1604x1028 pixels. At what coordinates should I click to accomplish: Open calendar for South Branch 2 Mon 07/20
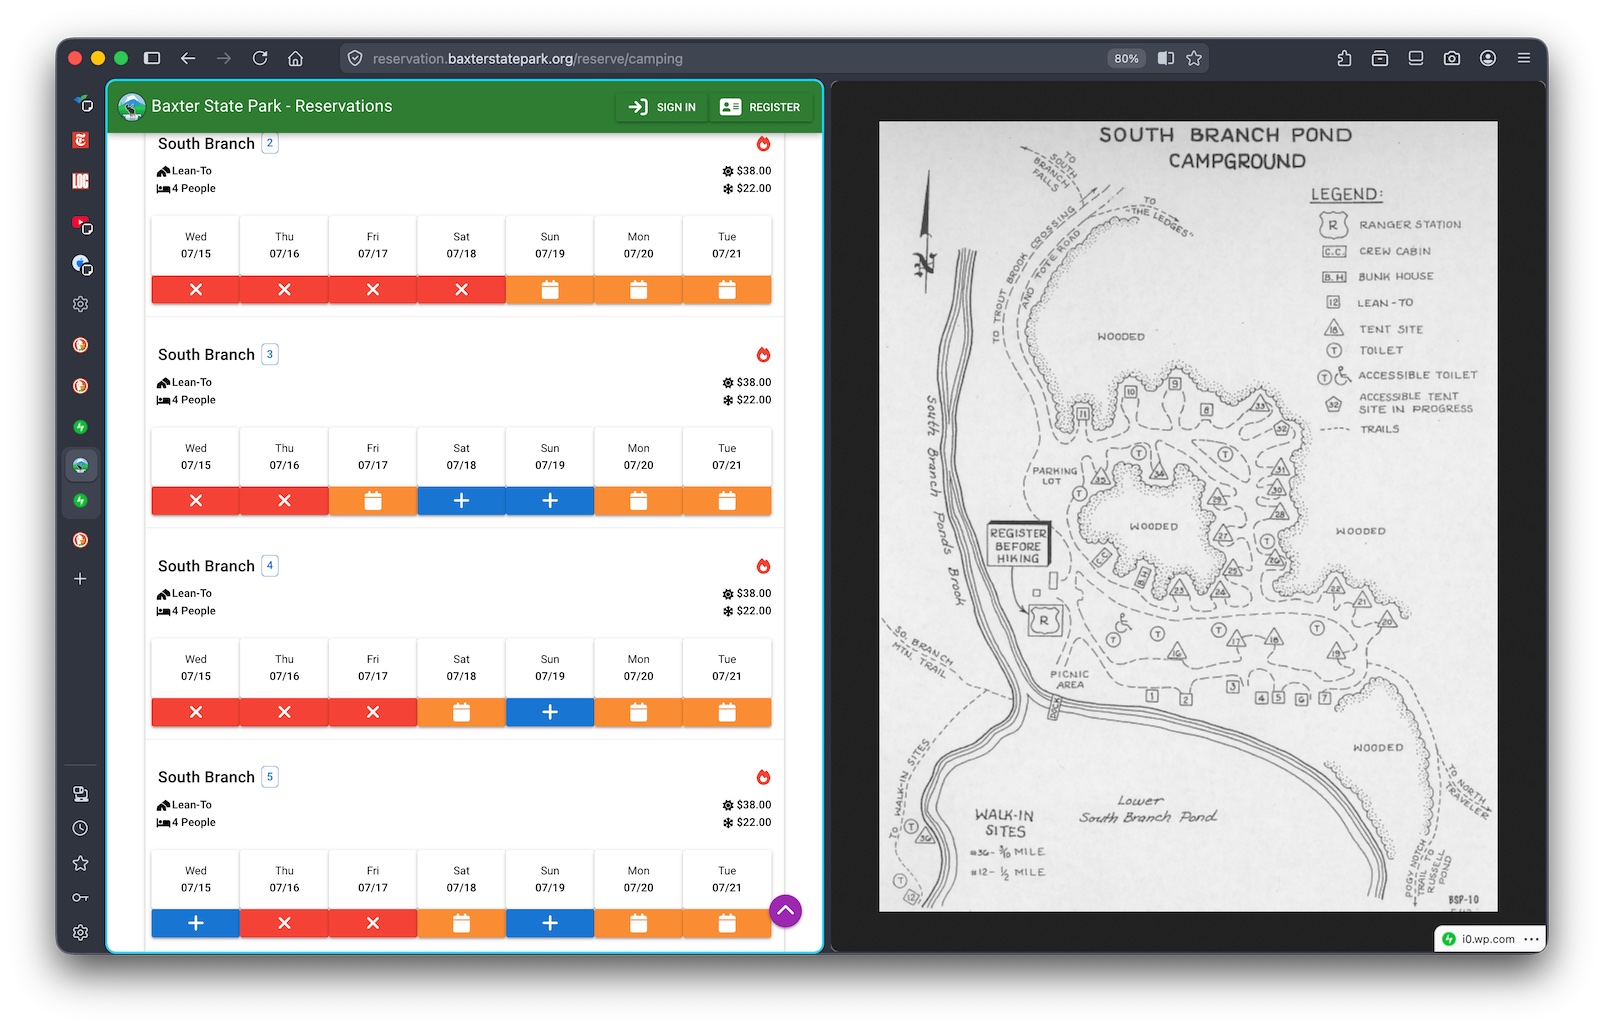coord(638,290)
